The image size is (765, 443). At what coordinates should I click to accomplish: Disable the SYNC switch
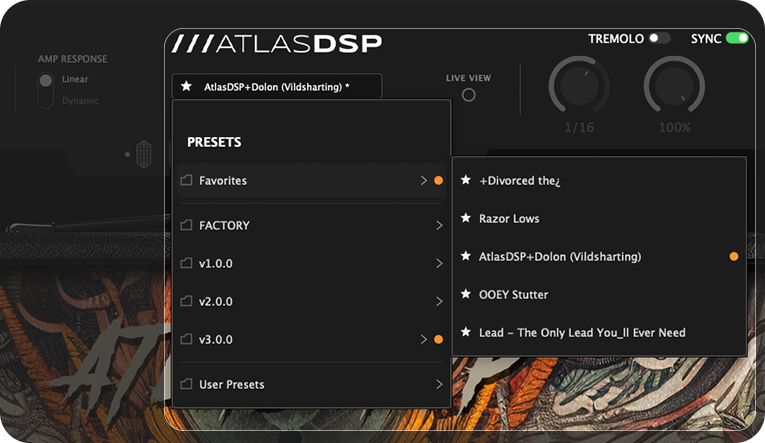[737, 38]
